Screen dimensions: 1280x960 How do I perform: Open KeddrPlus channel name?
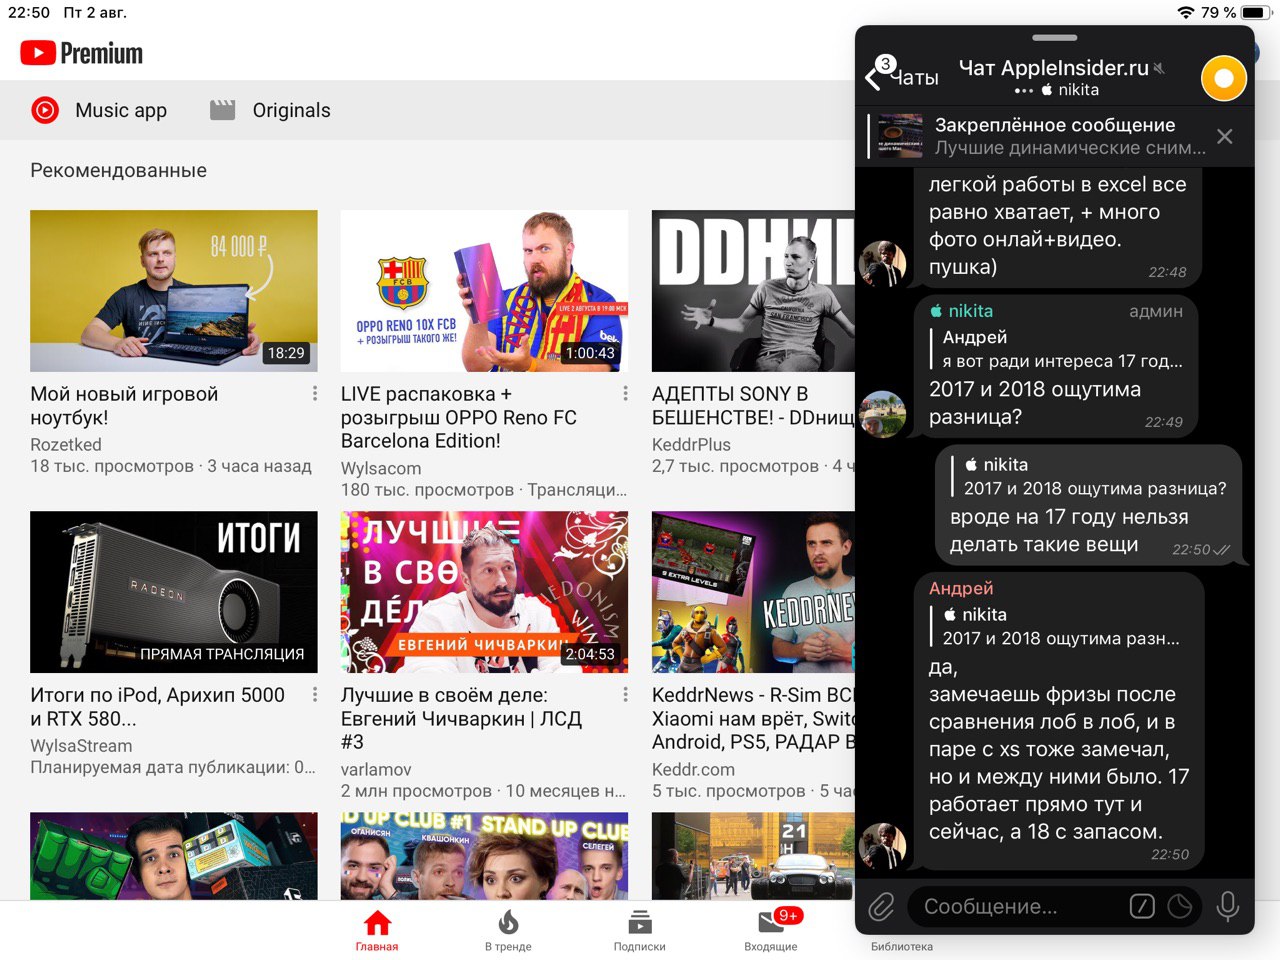[691, 445]
